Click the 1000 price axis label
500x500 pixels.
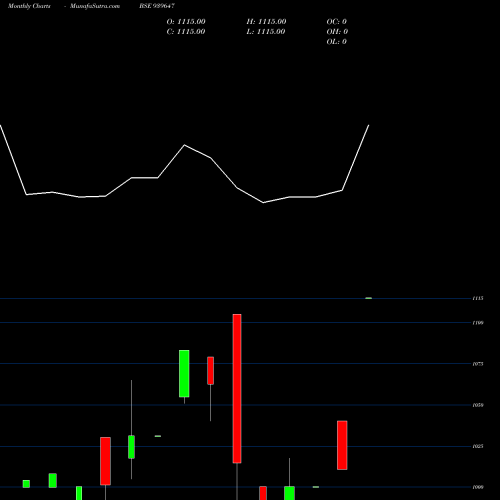[x=478, y=487]
